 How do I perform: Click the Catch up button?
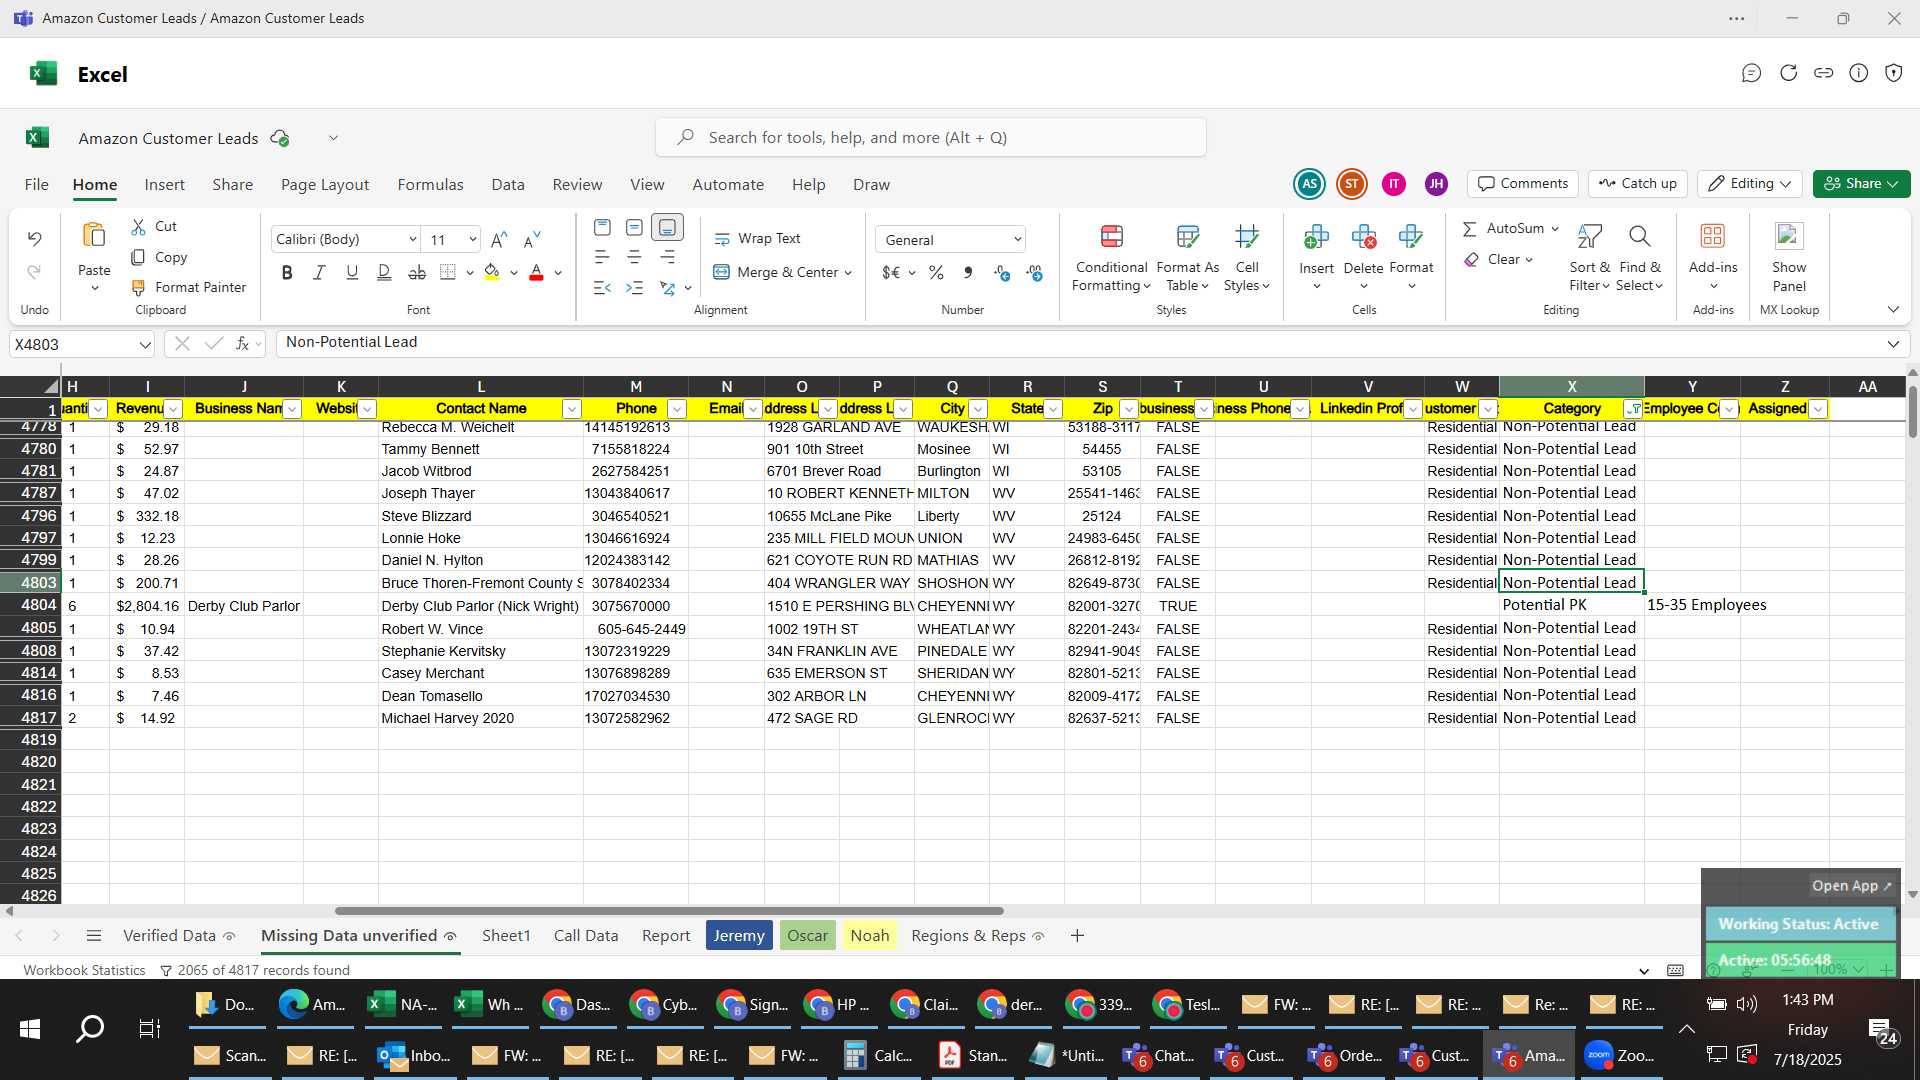1638,184
